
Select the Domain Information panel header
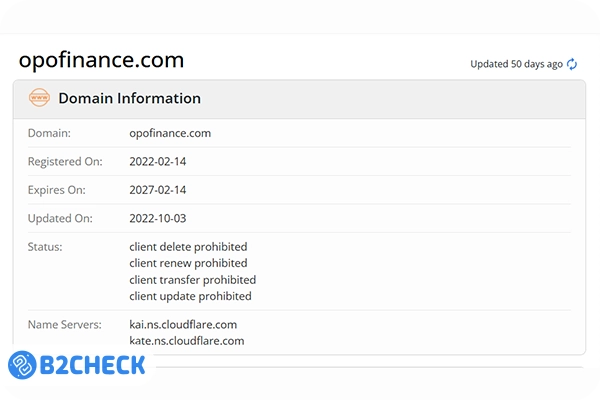click(129, 98)
